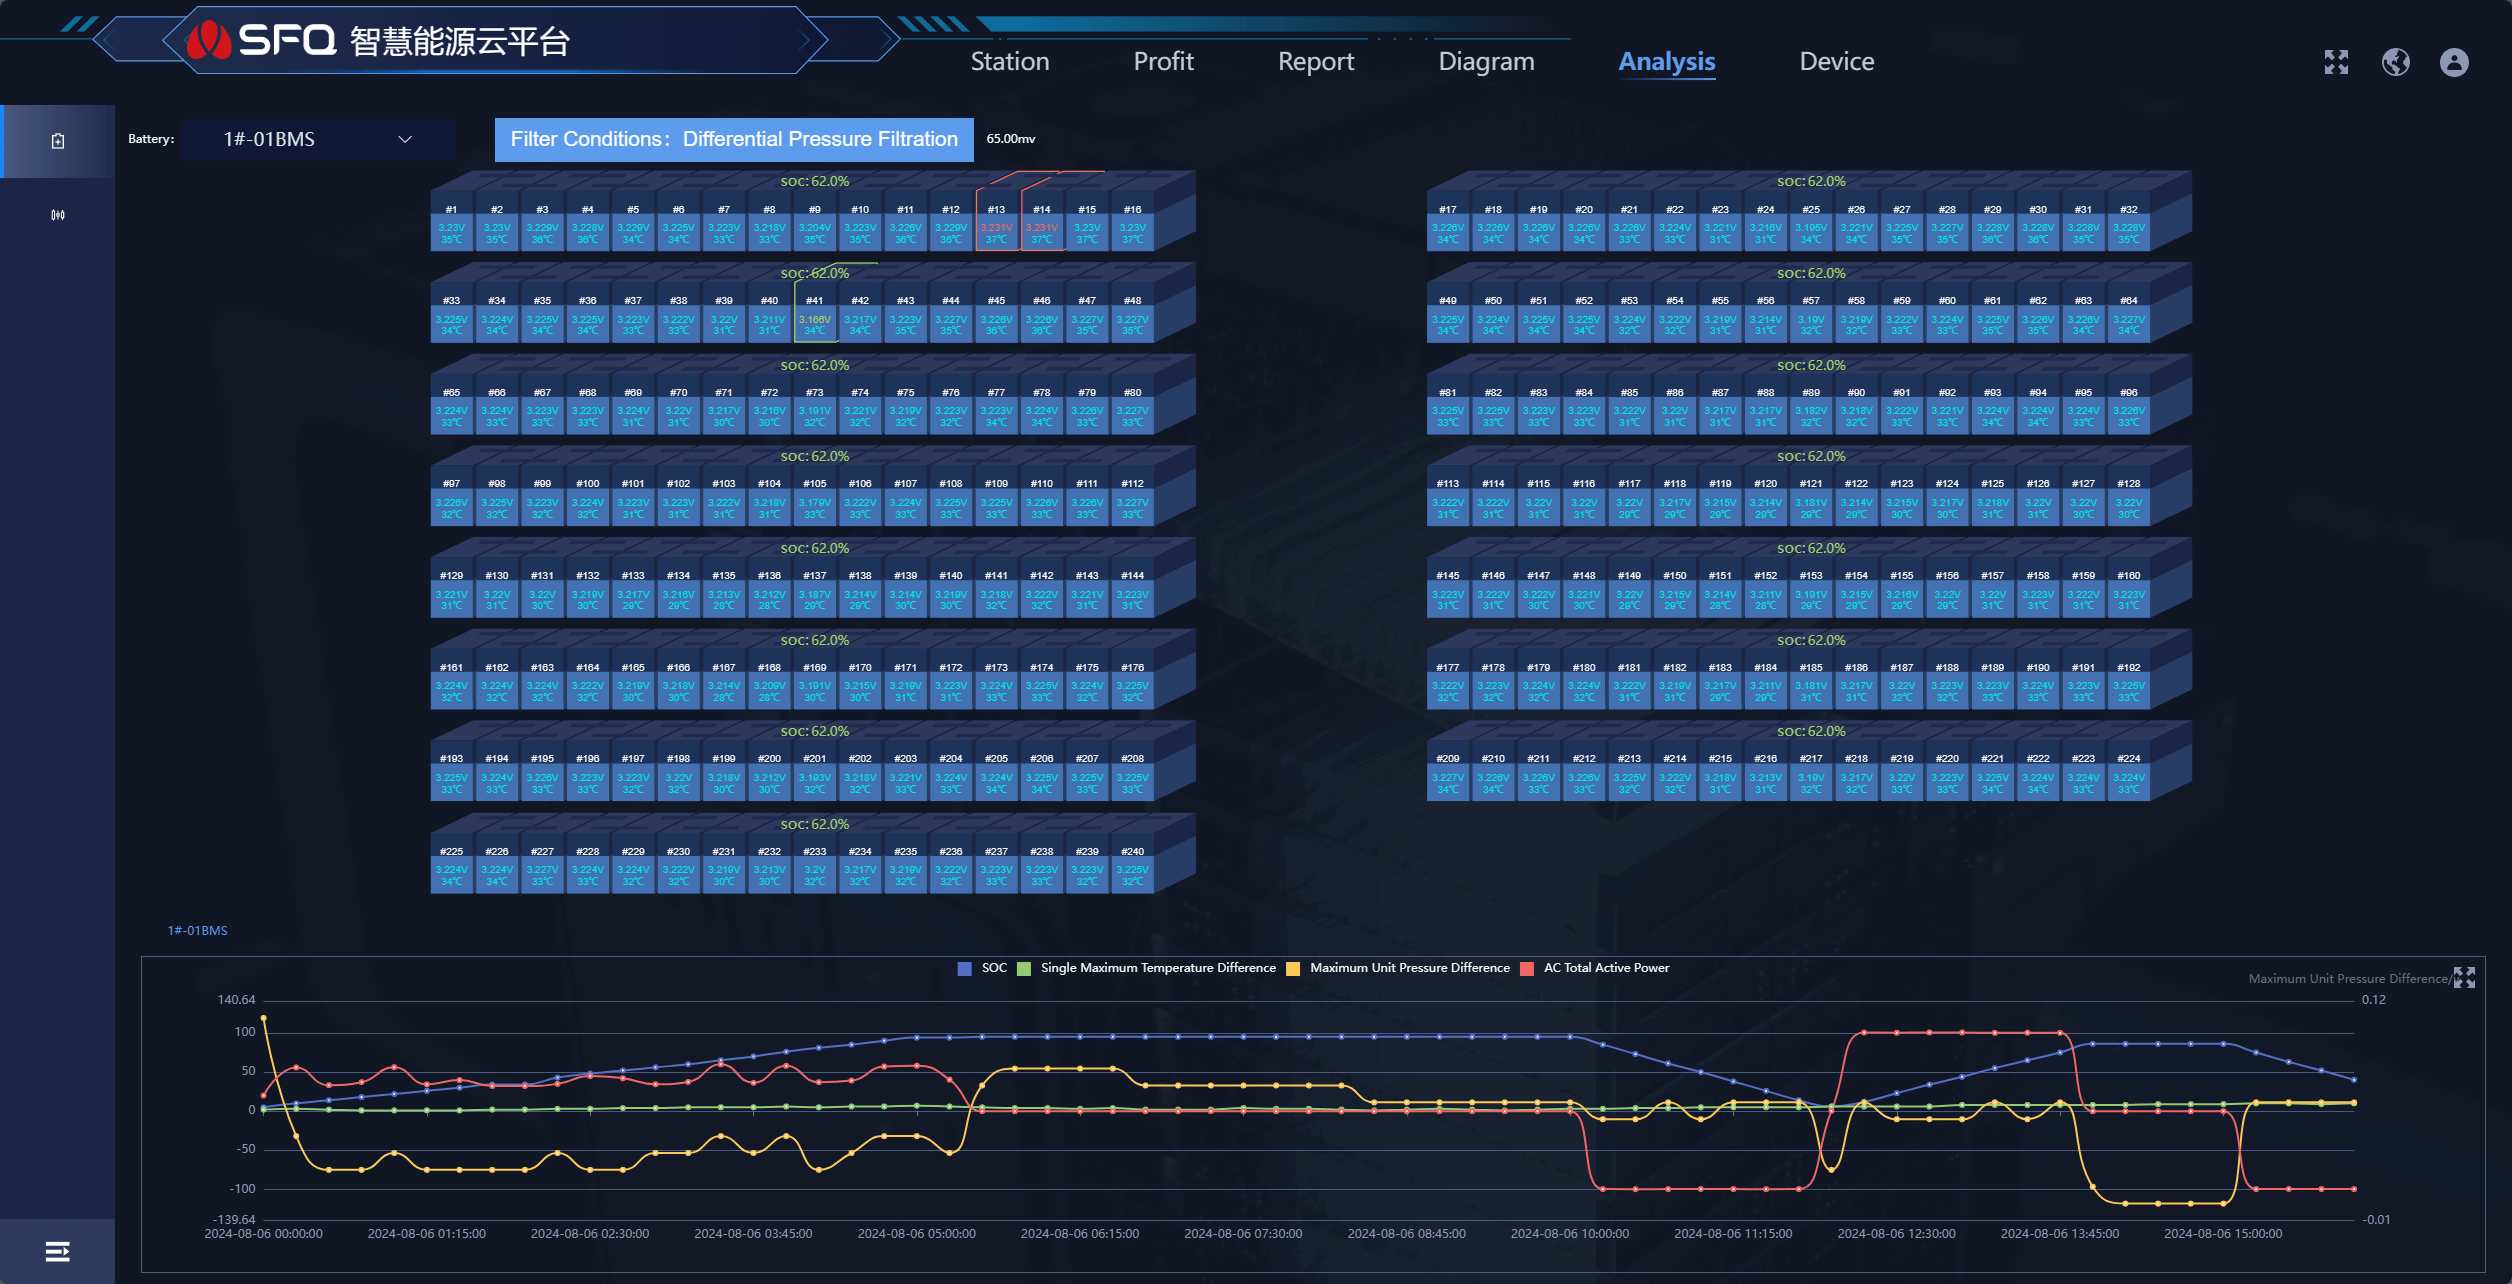Click the Profit menu tab
Screen dimensions: 2512x1284
1163,59
